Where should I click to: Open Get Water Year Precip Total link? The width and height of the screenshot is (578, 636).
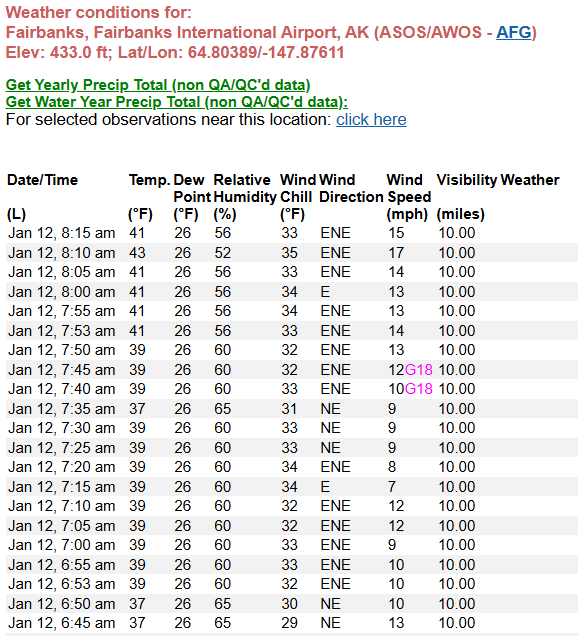(x=176, y=102)
